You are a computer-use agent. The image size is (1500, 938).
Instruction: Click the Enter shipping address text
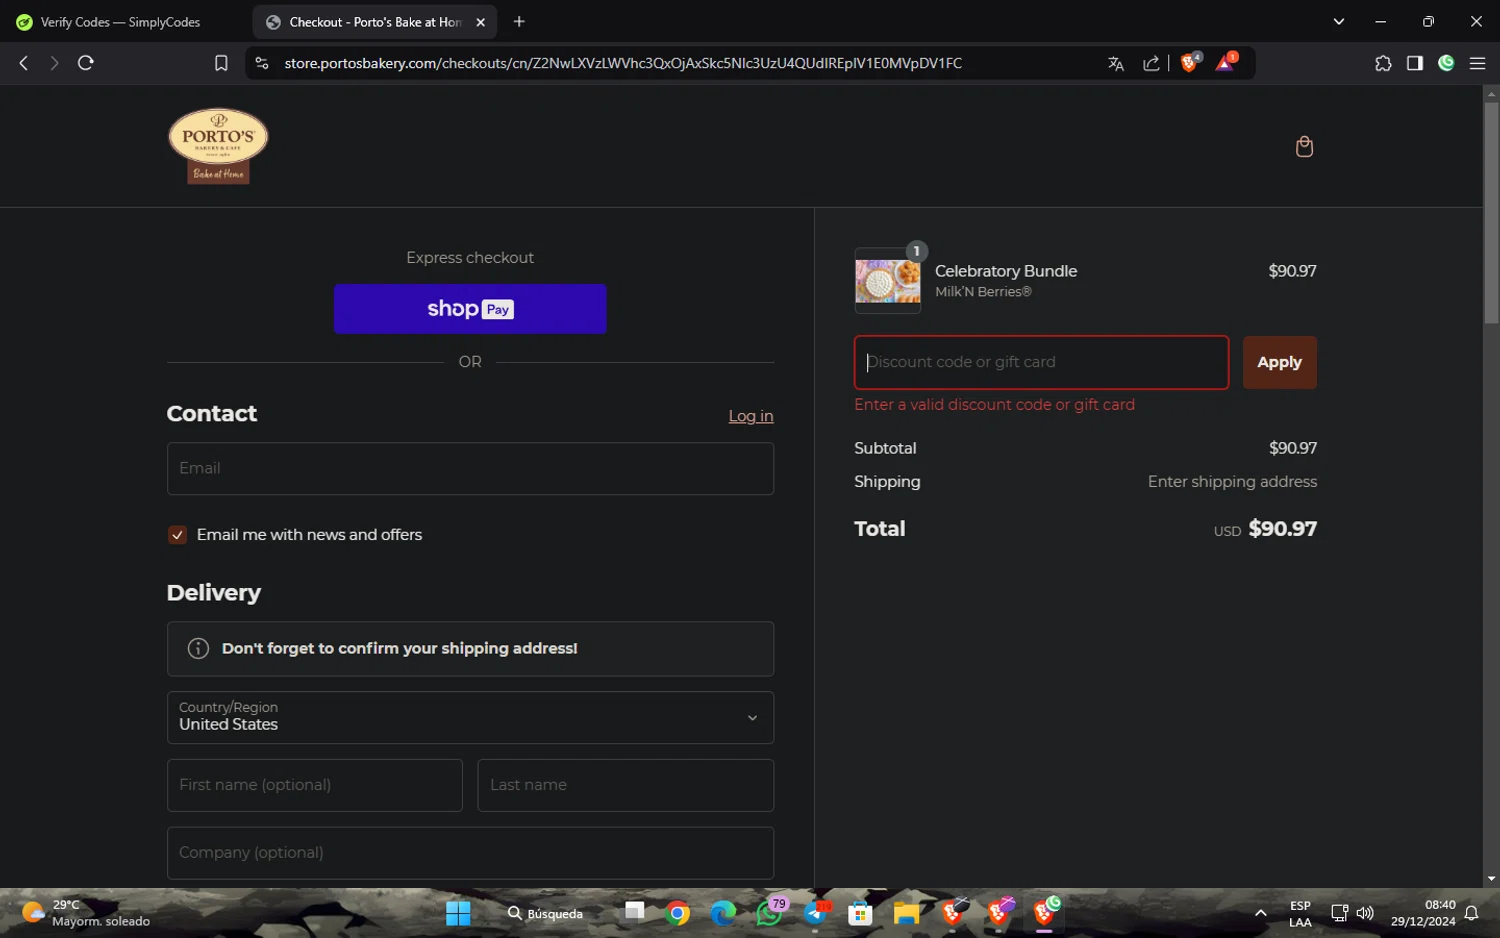1232,482
